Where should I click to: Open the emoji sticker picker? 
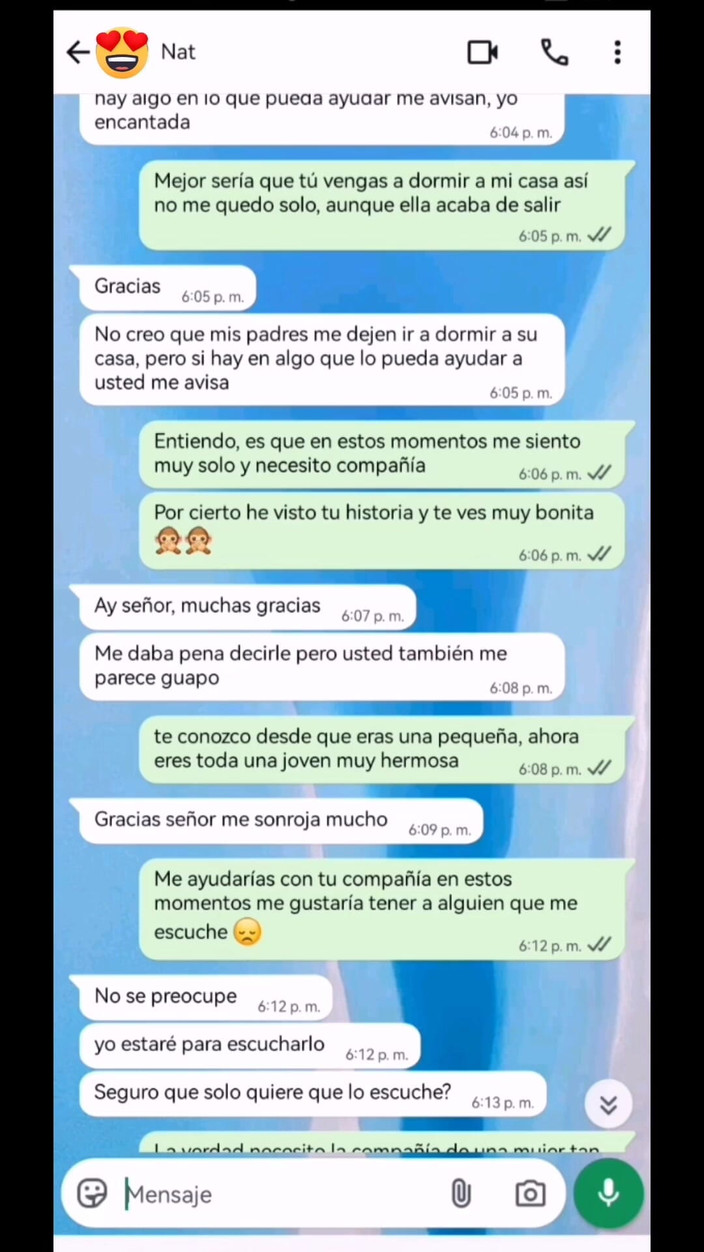tap(92, 1193)
